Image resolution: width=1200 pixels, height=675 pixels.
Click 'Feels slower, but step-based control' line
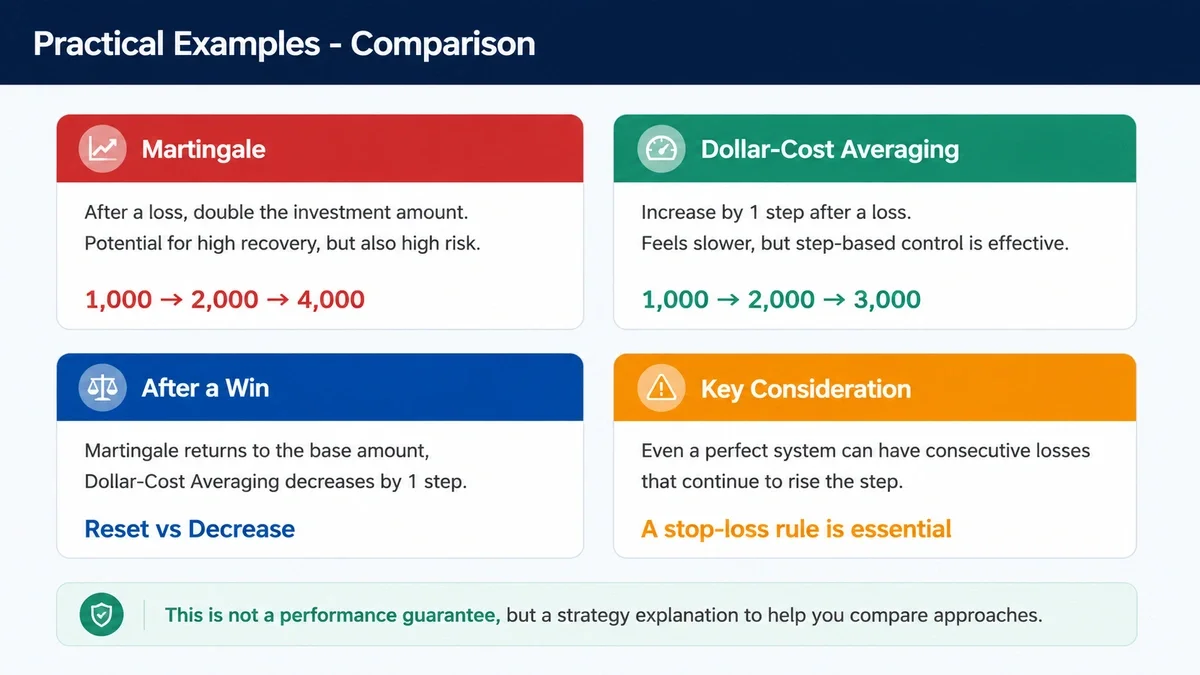coord(855,243)
